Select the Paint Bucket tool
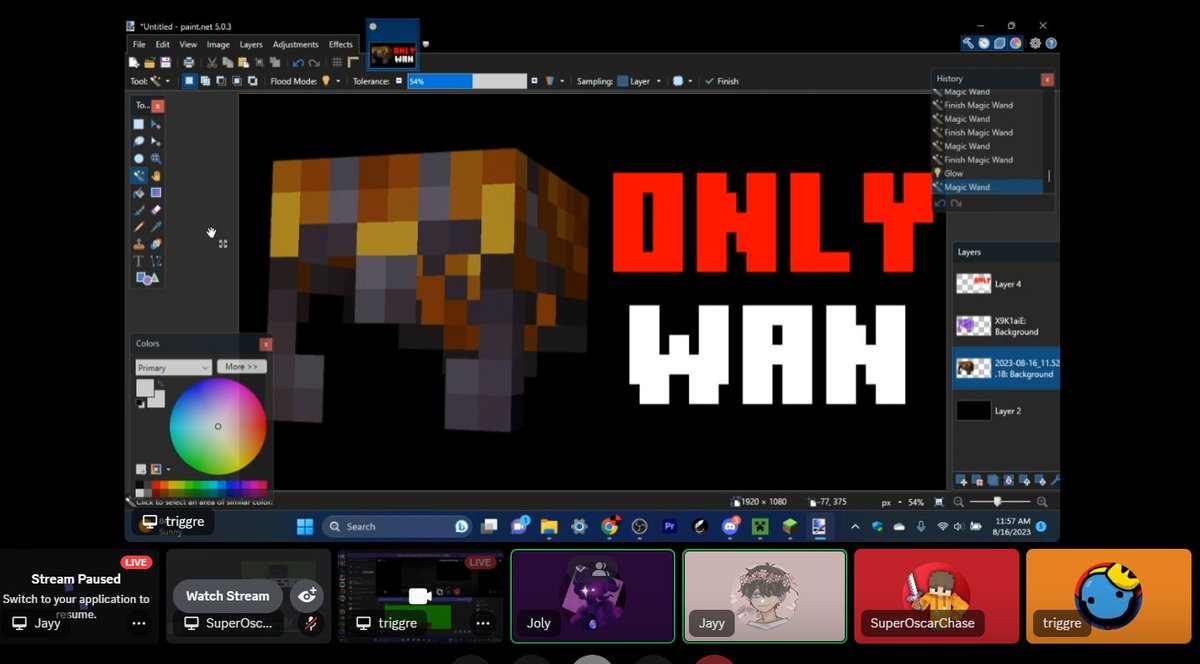The image size is (1200, 664). 139,192
